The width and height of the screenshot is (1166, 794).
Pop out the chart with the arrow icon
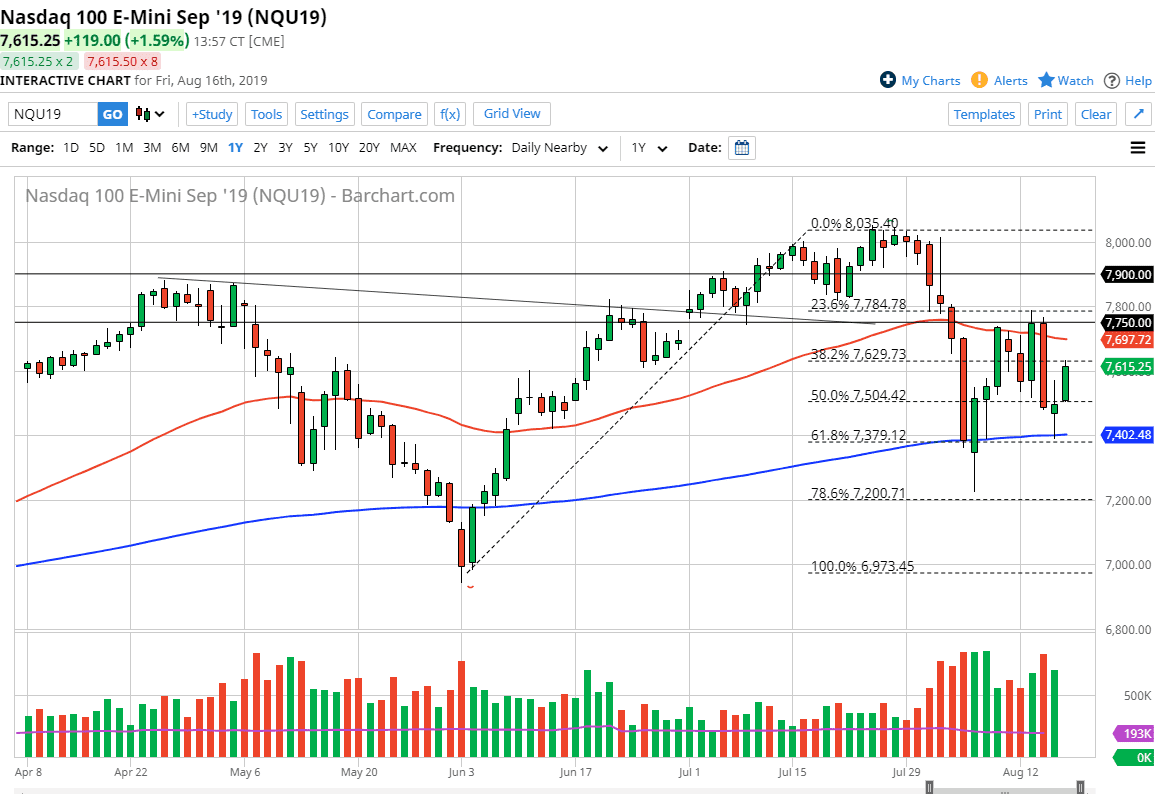[1140, 113]
